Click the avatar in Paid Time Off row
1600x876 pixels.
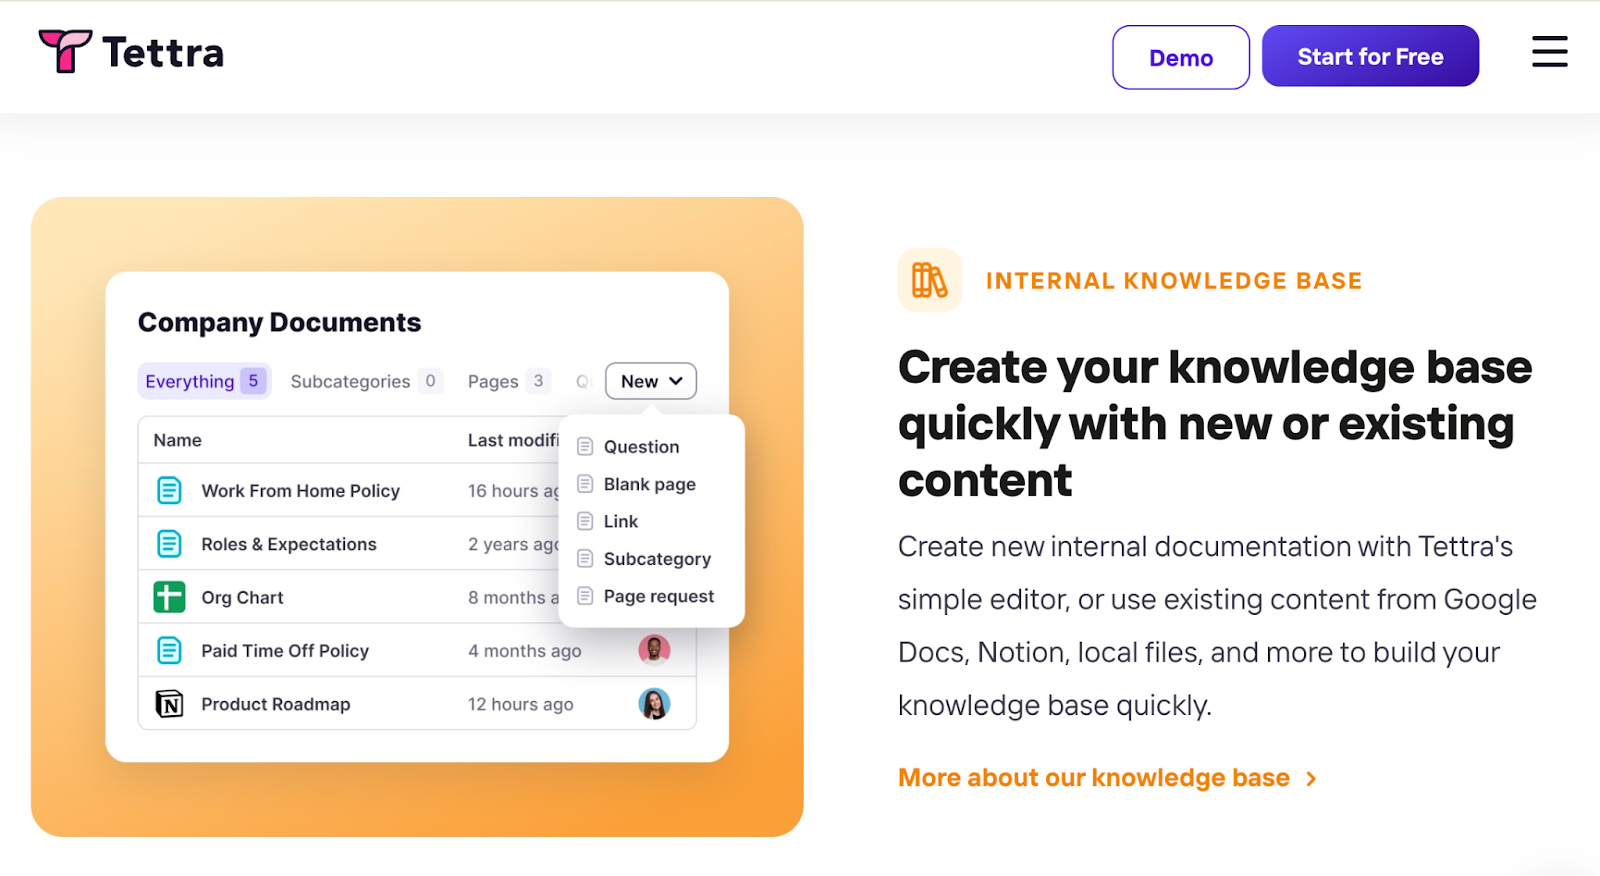tap(654, 650)
